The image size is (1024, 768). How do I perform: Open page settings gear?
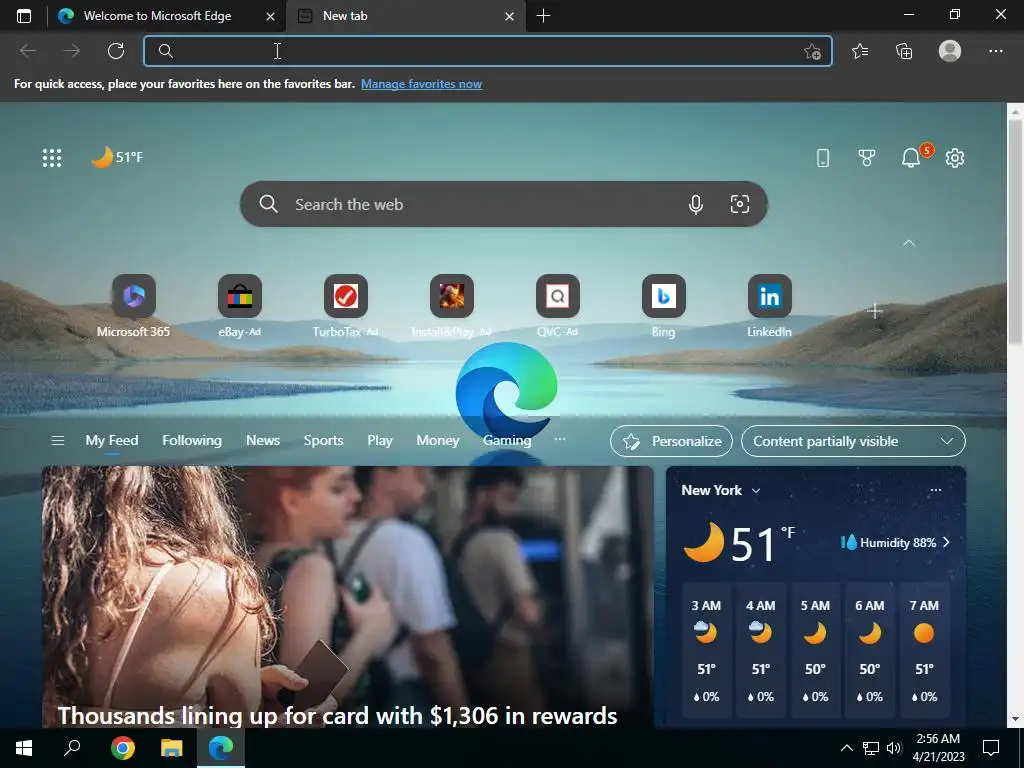click(955, 157)
